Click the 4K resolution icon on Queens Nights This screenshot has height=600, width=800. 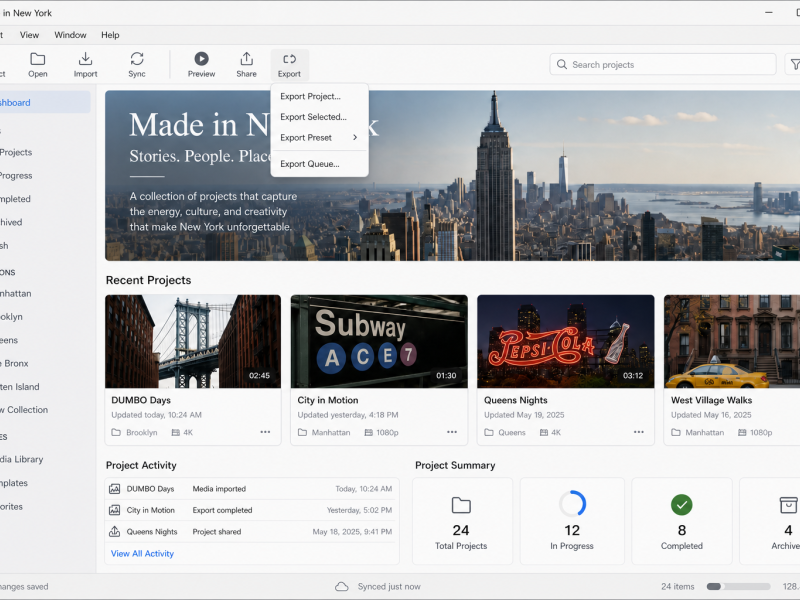click(544, 432)
